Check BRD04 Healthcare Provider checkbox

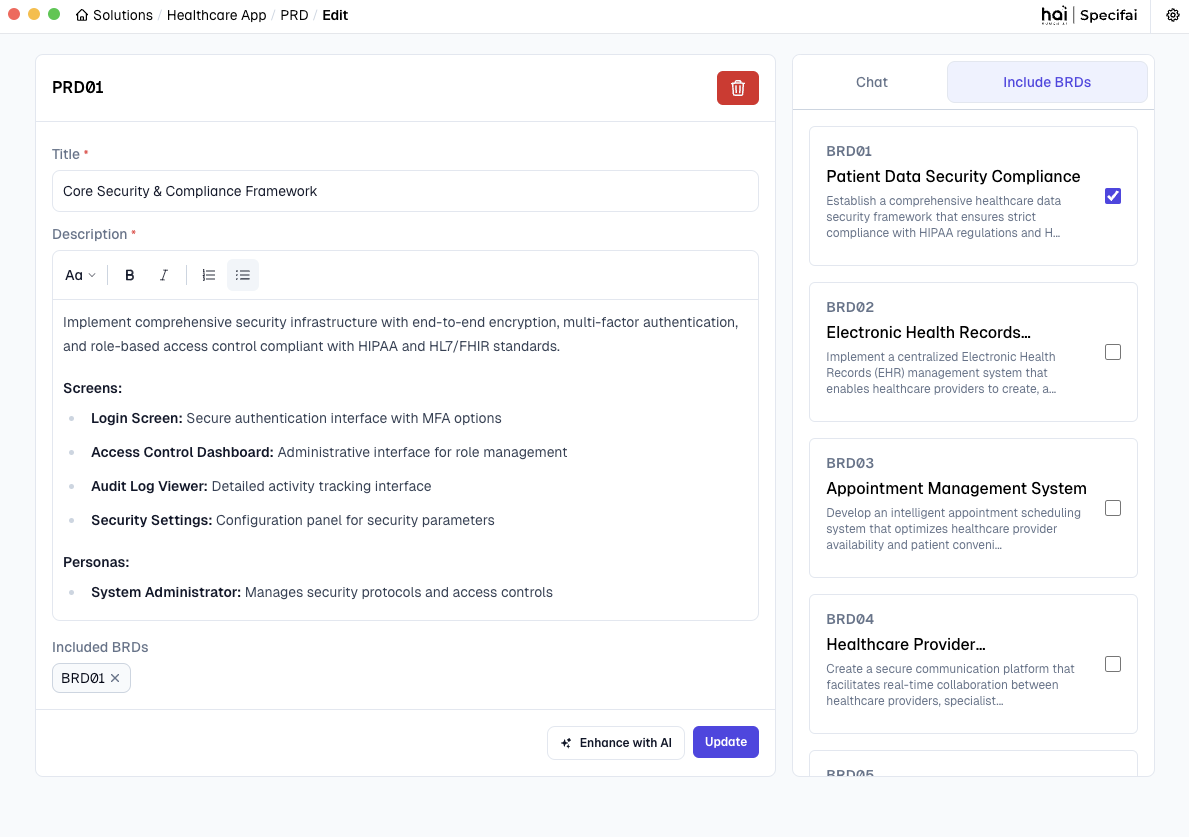coord(1112,665)
